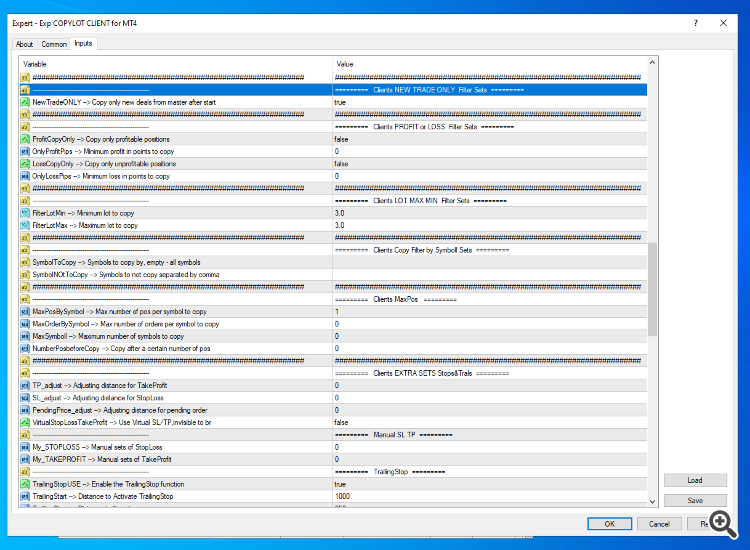This screenshot has width=750, height=550.
Task: Confirm settings with the OK button
Action: [x=609, y=524]
